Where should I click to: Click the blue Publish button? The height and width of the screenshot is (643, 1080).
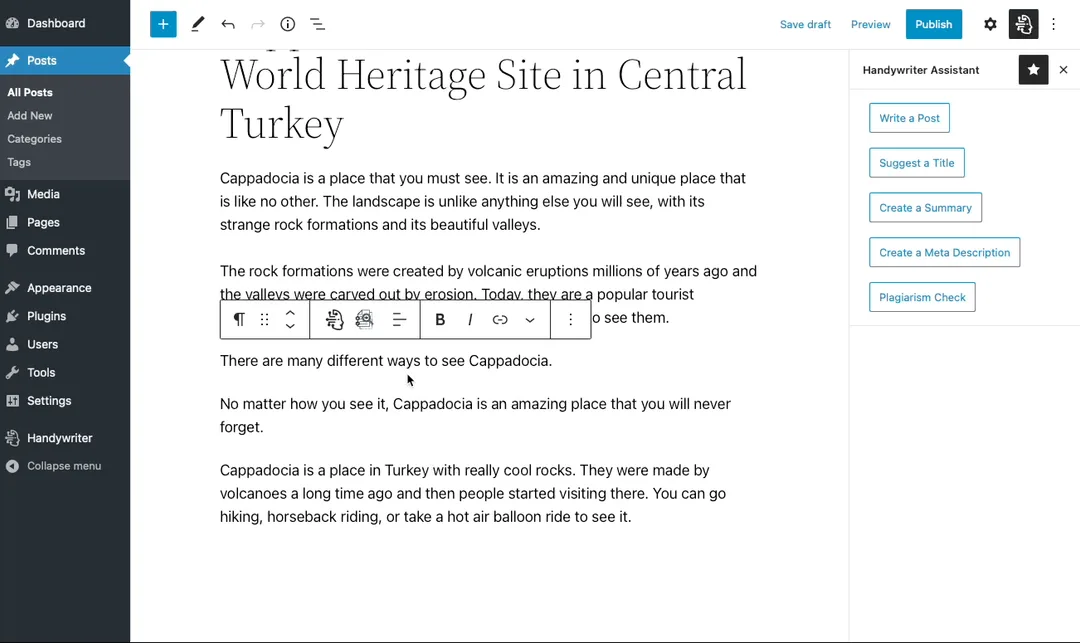tap(933, 24)
